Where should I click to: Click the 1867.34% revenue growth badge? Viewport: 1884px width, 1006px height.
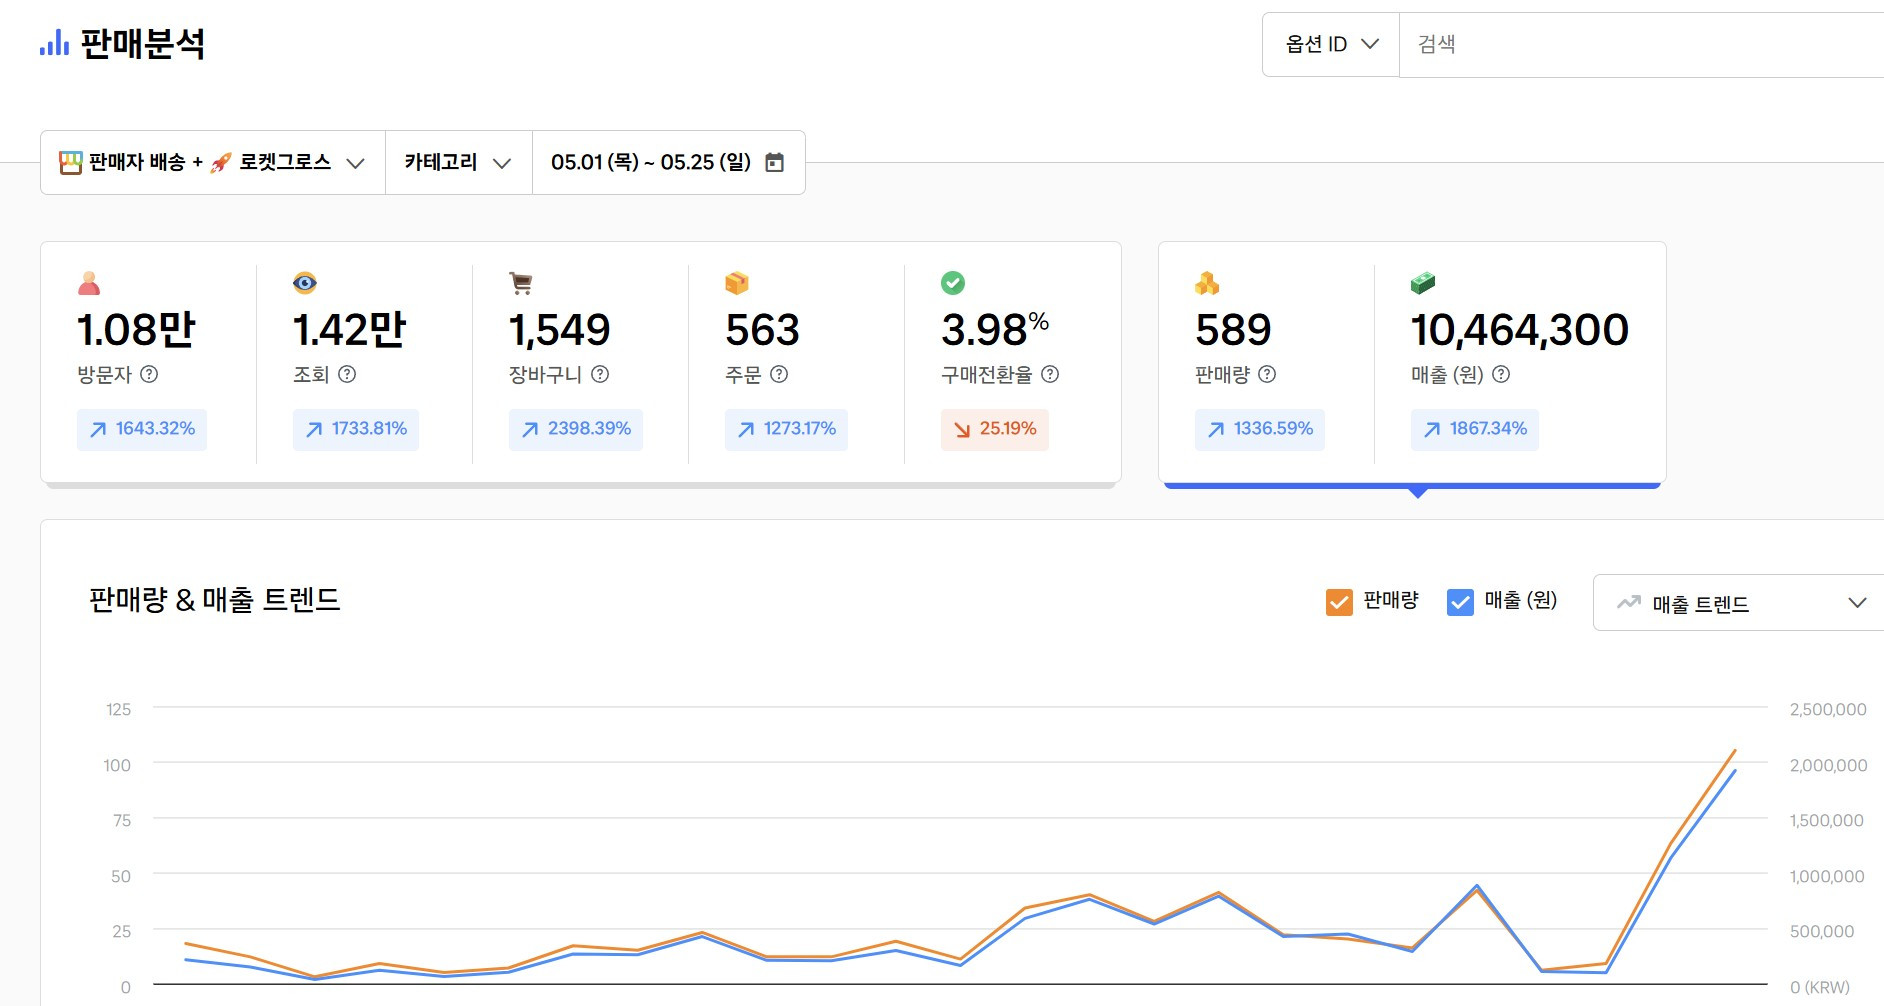tap(1475, 429)
